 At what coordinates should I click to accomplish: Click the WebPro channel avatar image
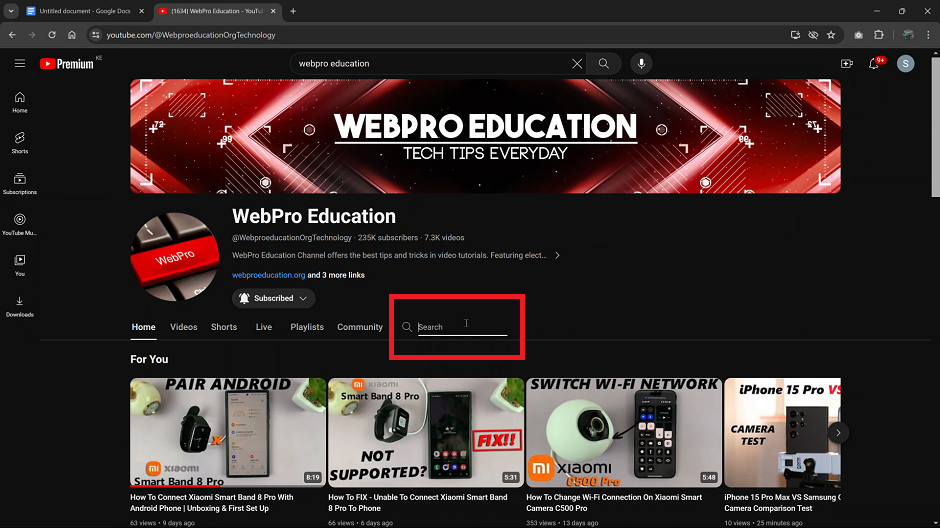pos(174,257)
